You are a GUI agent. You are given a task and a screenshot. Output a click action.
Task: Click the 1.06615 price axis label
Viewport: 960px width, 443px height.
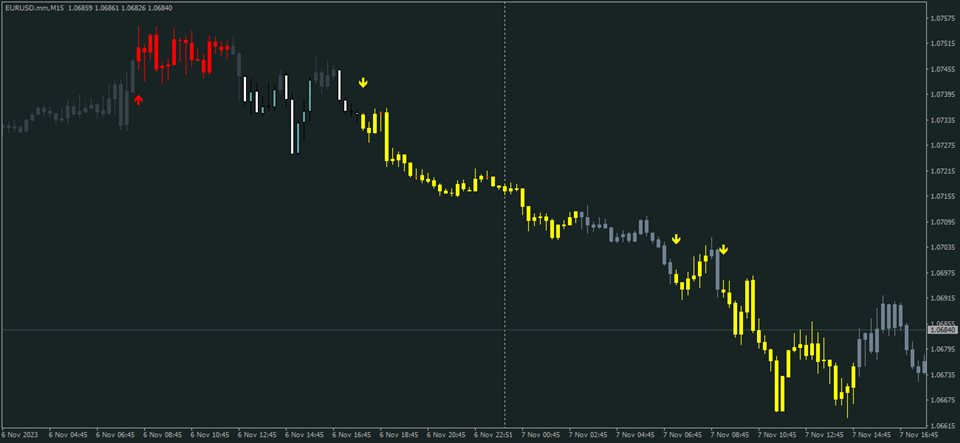point(943,425)
